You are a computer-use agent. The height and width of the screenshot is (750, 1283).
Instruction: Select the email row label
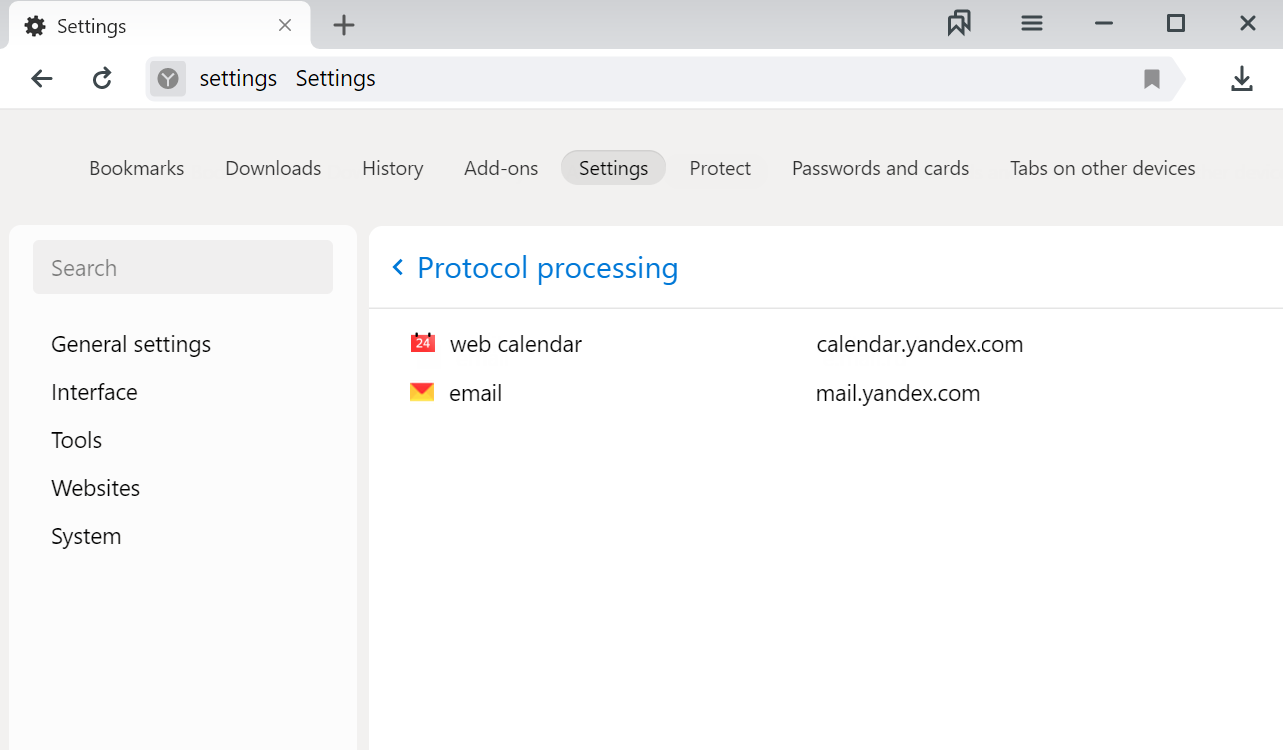click(x=476, y=393)
